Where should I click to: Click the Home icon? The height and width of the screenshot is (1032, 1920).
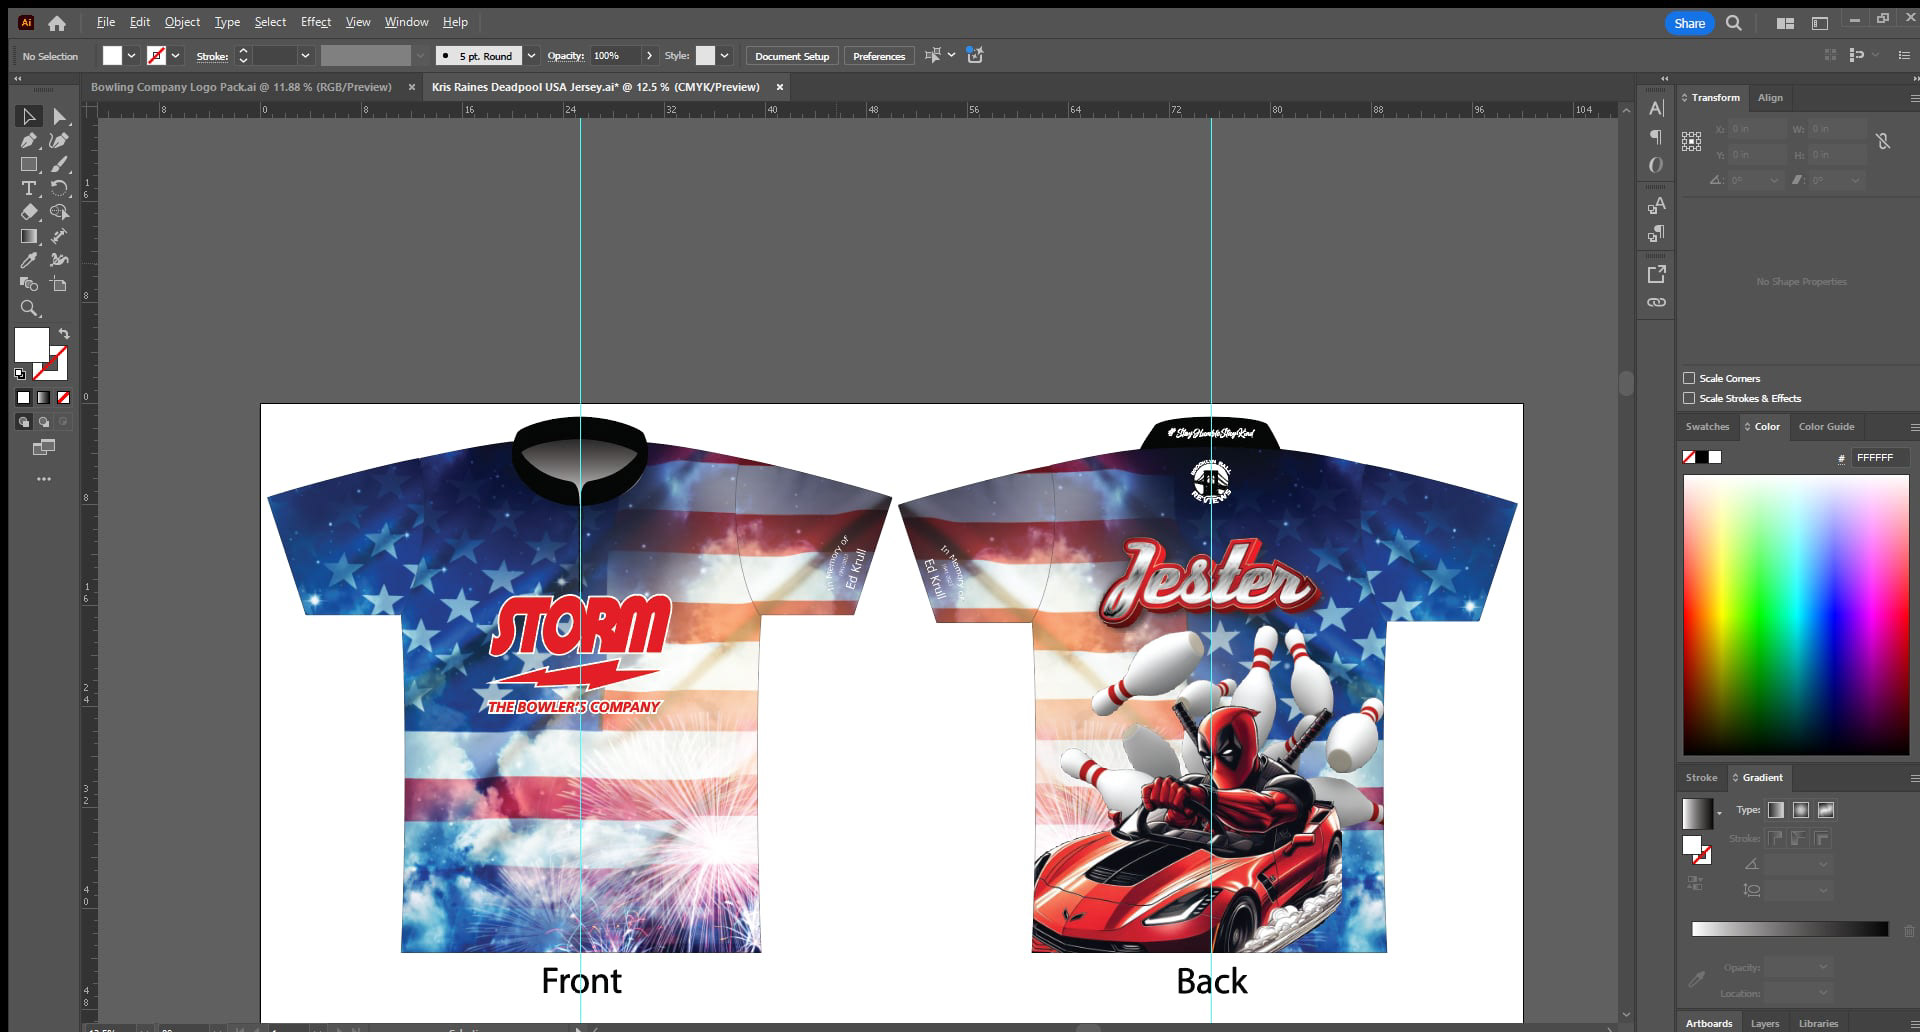point(57,23)
